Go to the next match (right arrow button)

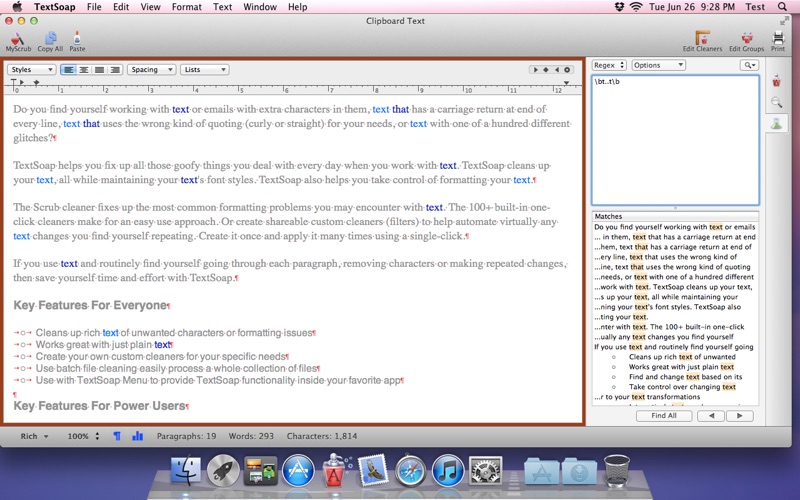(x=739, y=416)
